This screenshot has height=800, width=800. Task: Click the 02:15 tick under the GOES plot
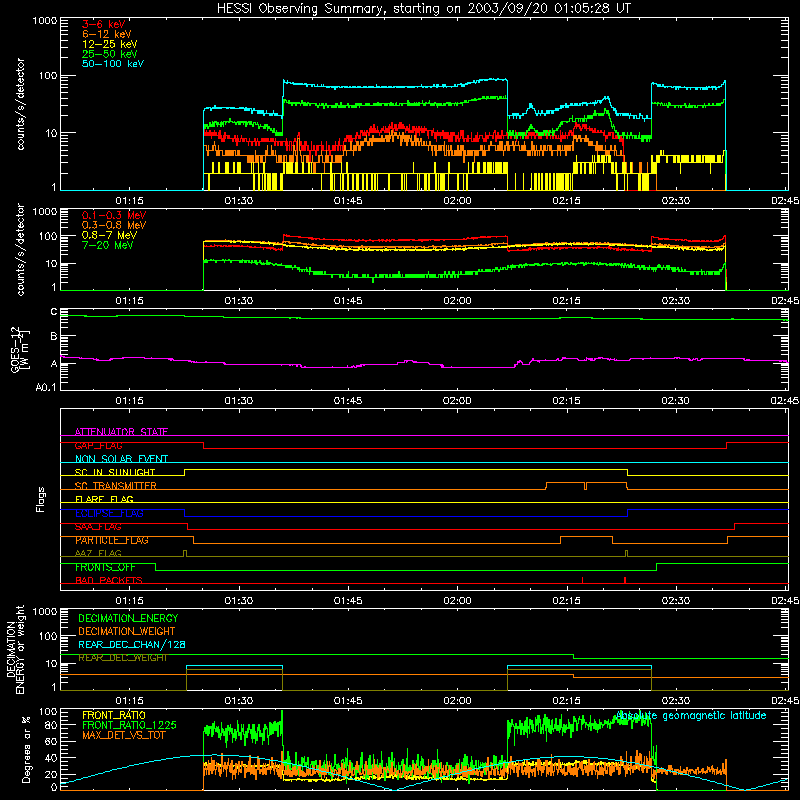[566, 401]
